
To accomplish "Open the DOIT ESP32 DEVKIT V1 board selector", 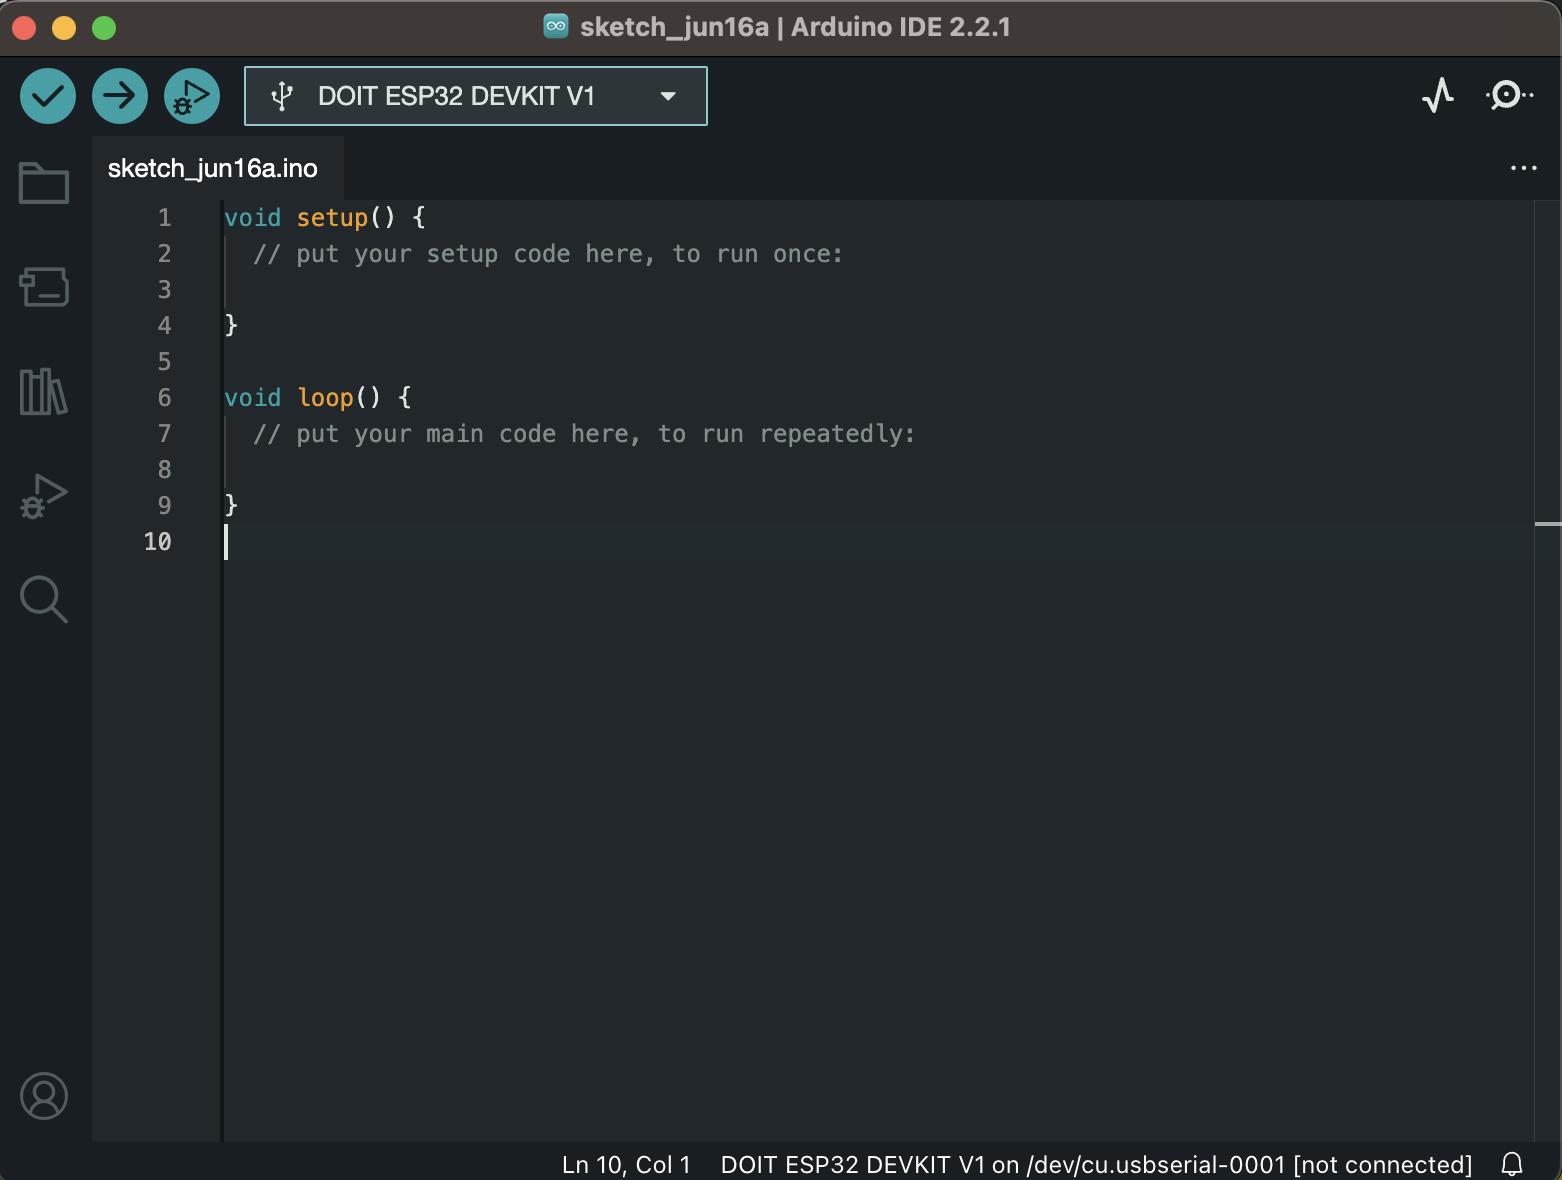I will 476,96.
